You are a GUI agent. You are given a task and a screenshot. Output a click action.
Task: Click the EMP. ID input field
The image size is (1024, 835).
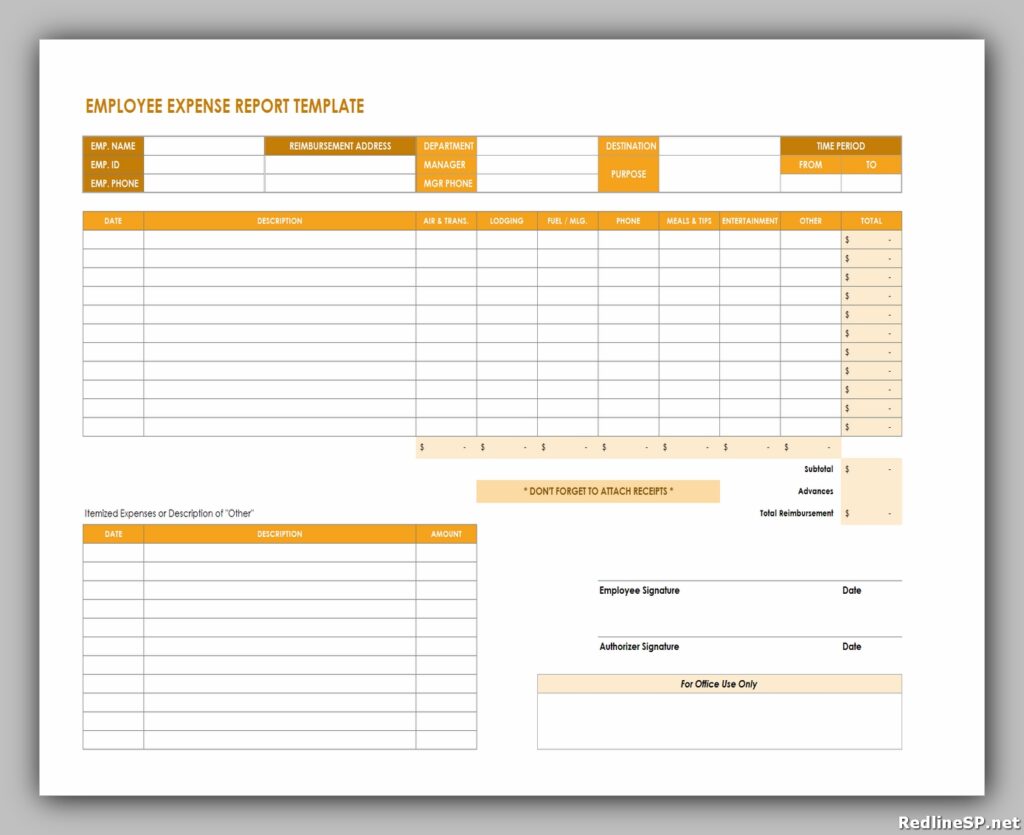tap(204, 165)
